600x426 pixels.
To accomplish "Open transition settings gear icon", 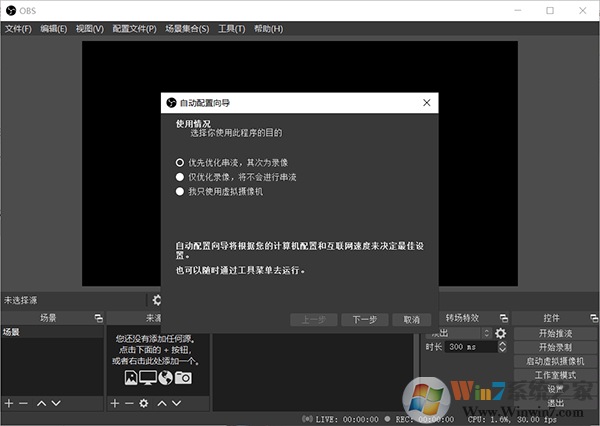I will click(501, 333).
